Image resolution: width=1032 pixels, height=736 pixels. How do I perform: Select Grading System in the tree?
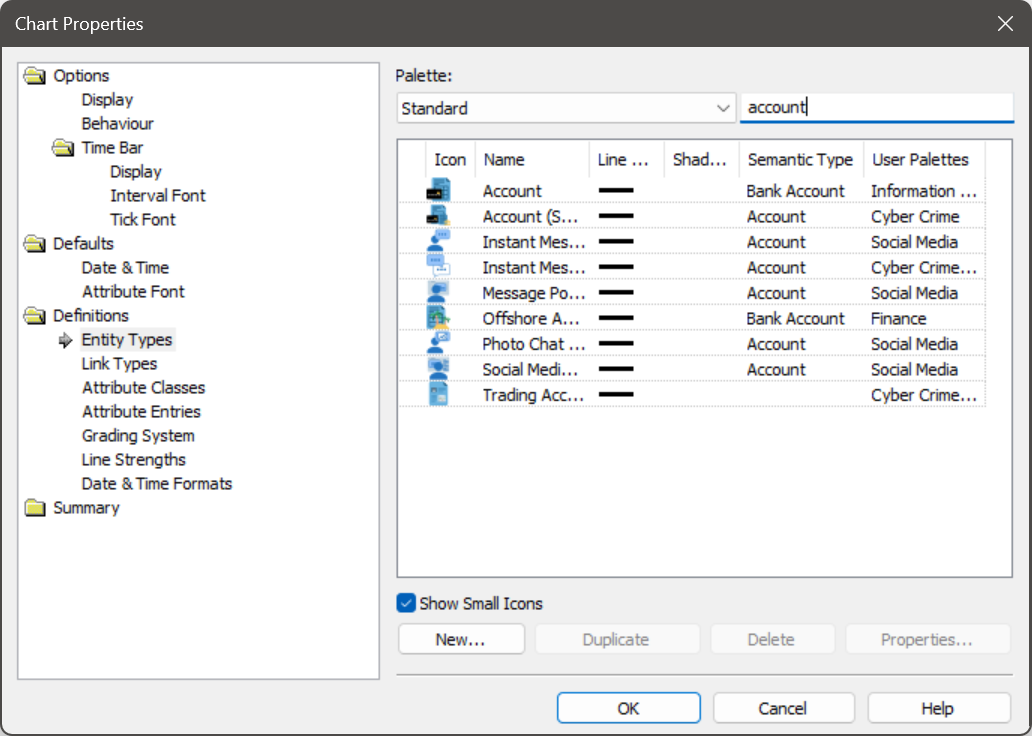(138, 435)
